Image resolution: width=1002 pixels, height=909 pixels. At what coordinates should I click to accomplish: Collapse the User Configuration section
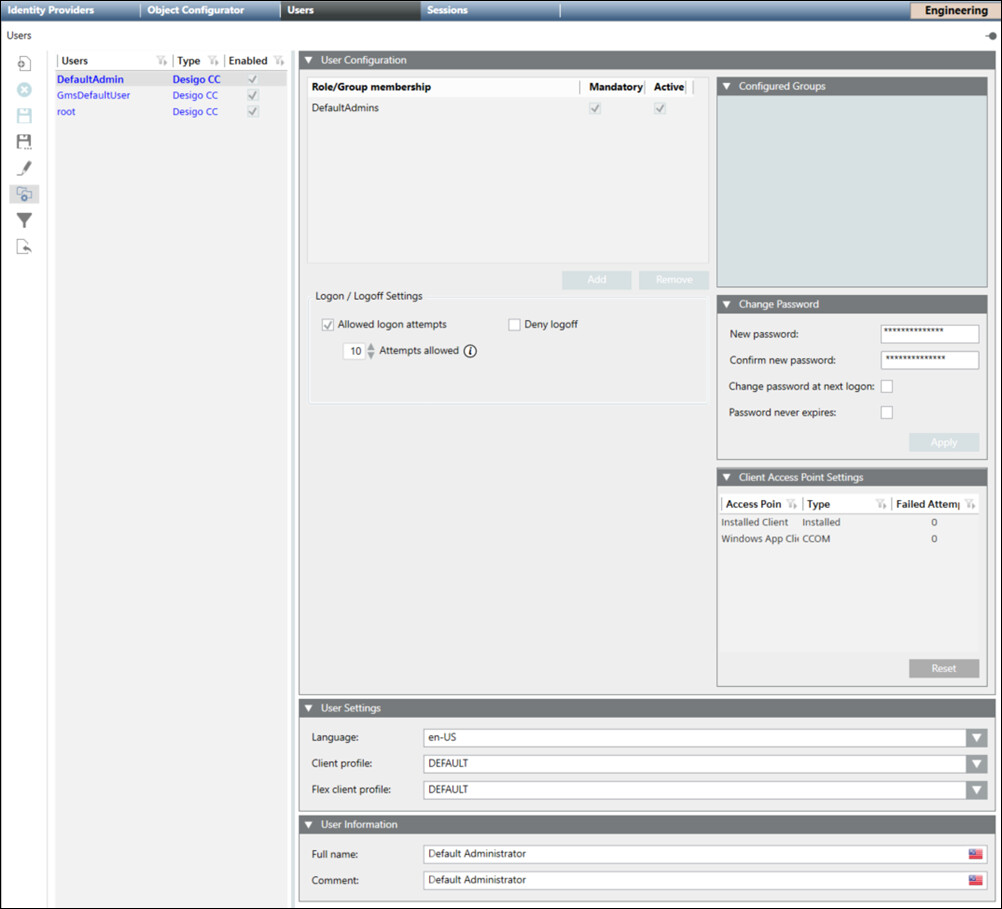[308, 61]
